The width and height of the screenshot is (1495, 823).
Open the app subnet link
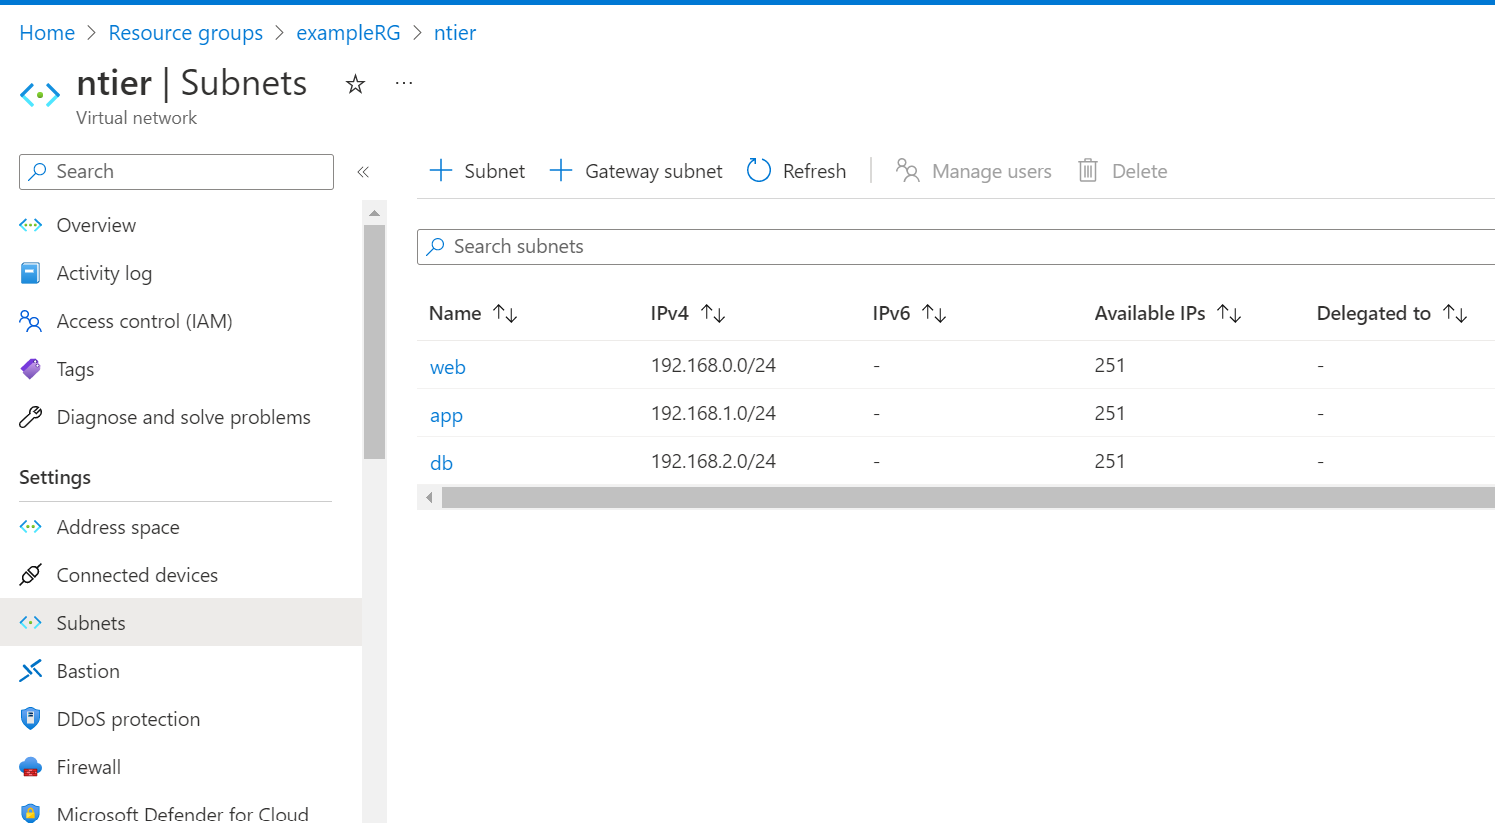click(x=446, y=415)
